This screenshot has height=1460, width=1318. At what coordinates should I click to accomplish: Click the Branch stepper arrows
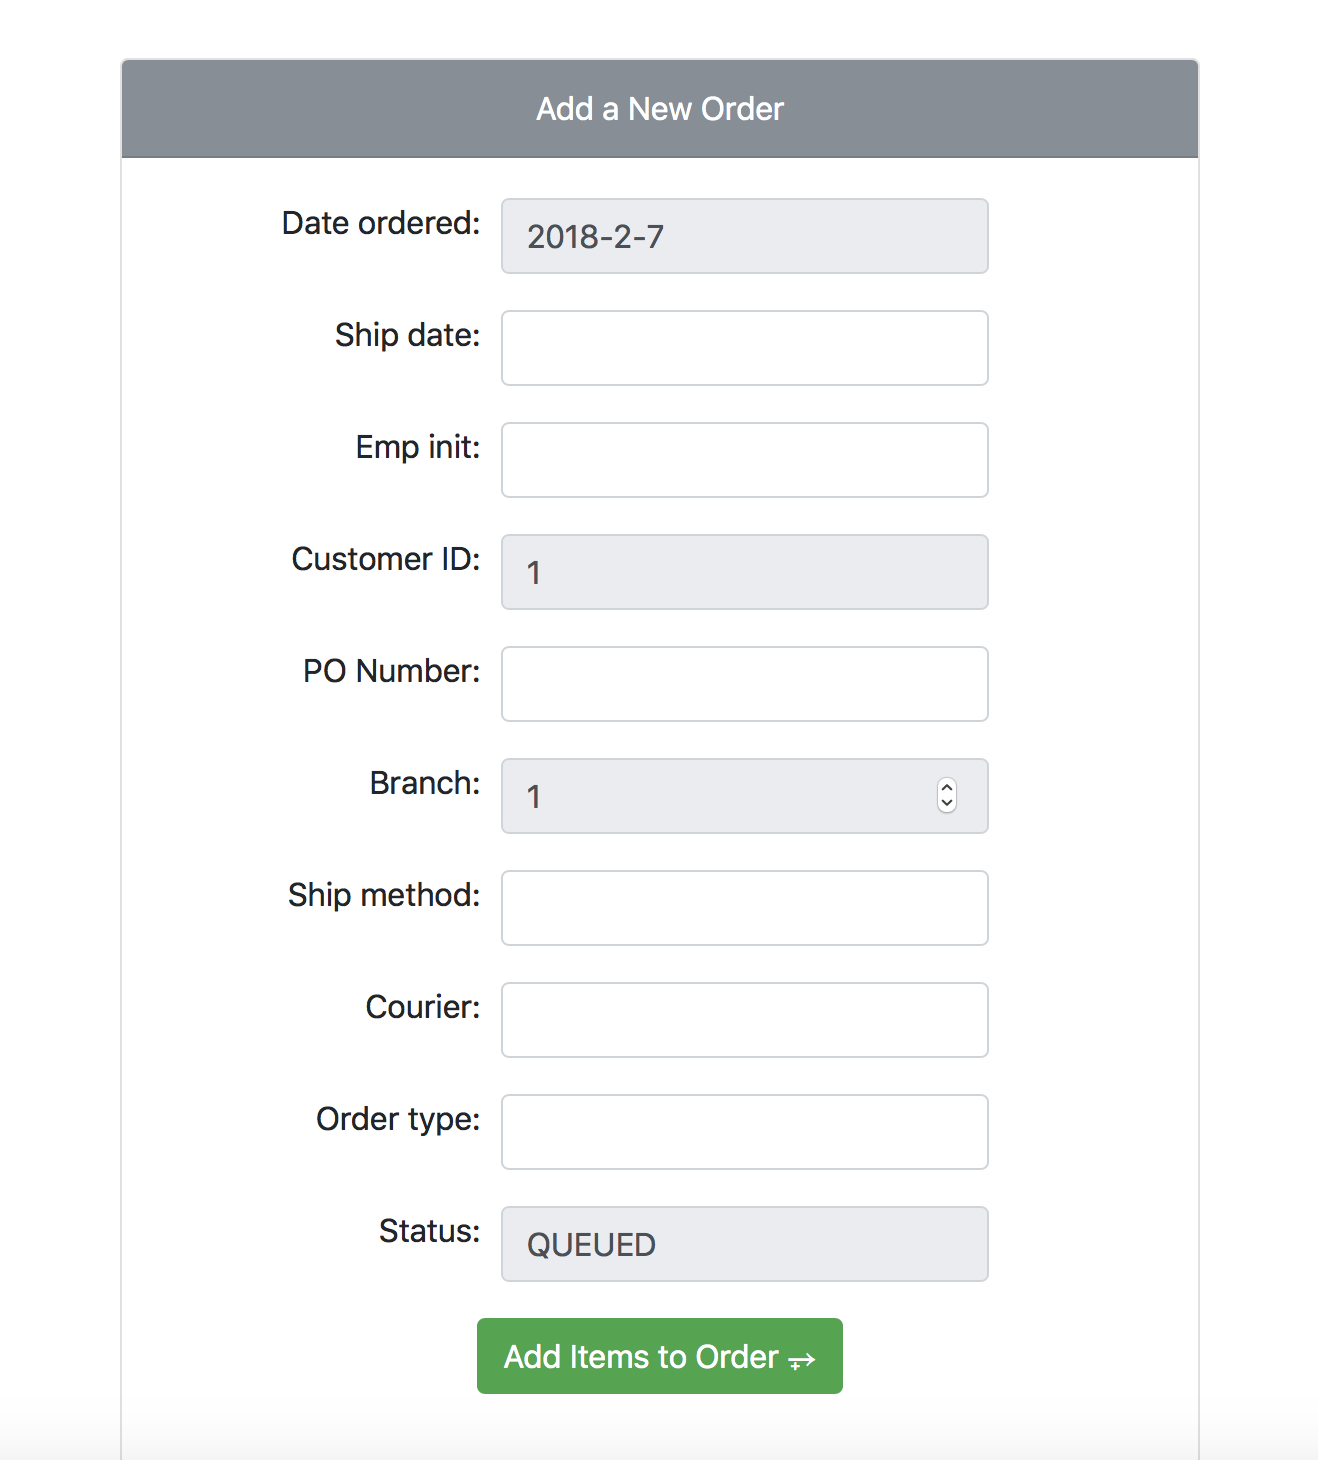click(947, 796)
